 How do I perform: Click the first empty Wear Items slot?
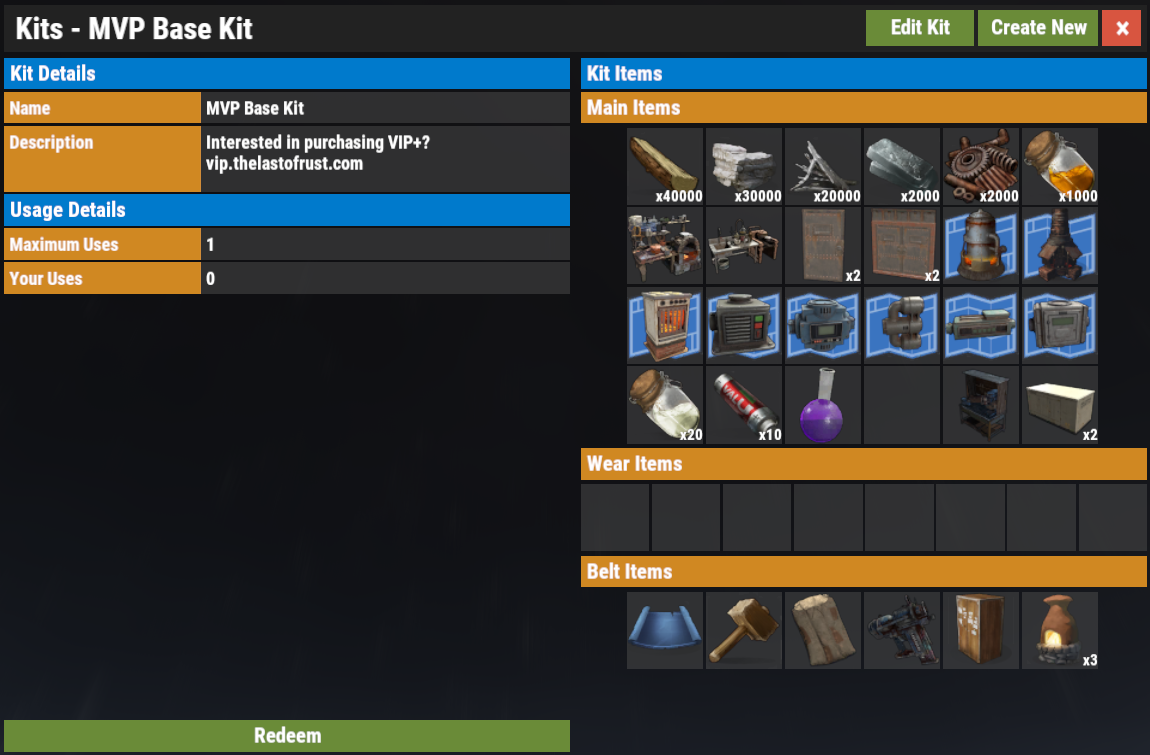coord(615,517)
